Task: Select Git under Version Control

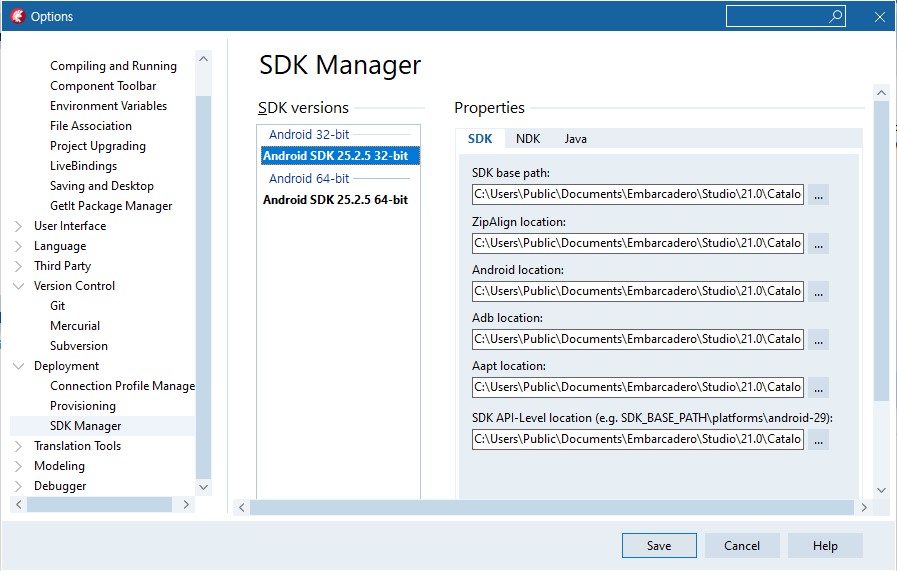Action: tap(58, 306)
